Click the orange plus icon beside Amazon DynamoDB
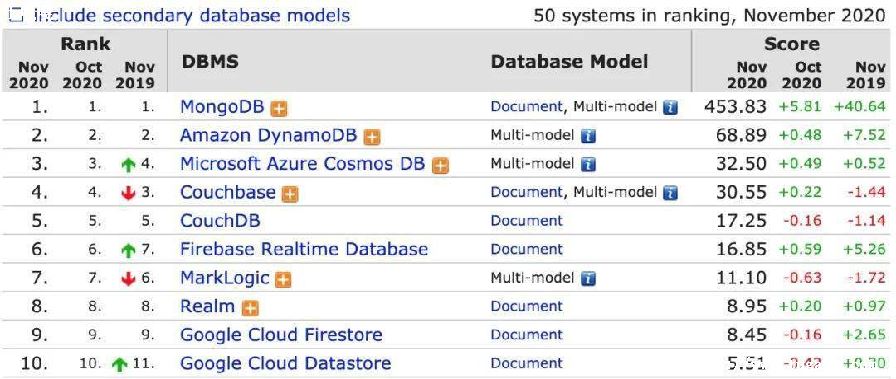Viewport: 896px width, 379px height. point(372,137)
